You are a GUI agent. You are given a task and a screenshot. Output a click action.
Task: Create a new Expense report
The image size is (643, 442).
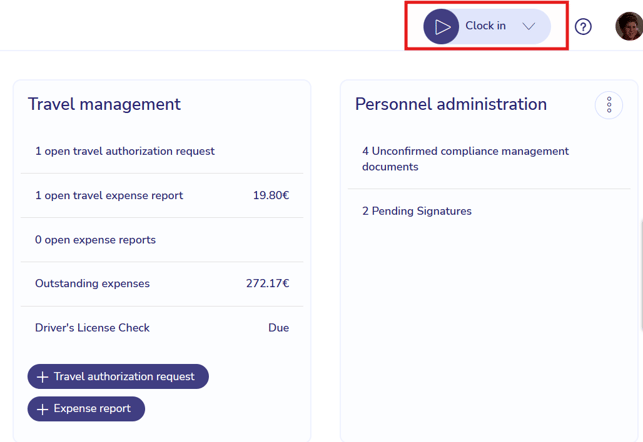tap(86, 409)
